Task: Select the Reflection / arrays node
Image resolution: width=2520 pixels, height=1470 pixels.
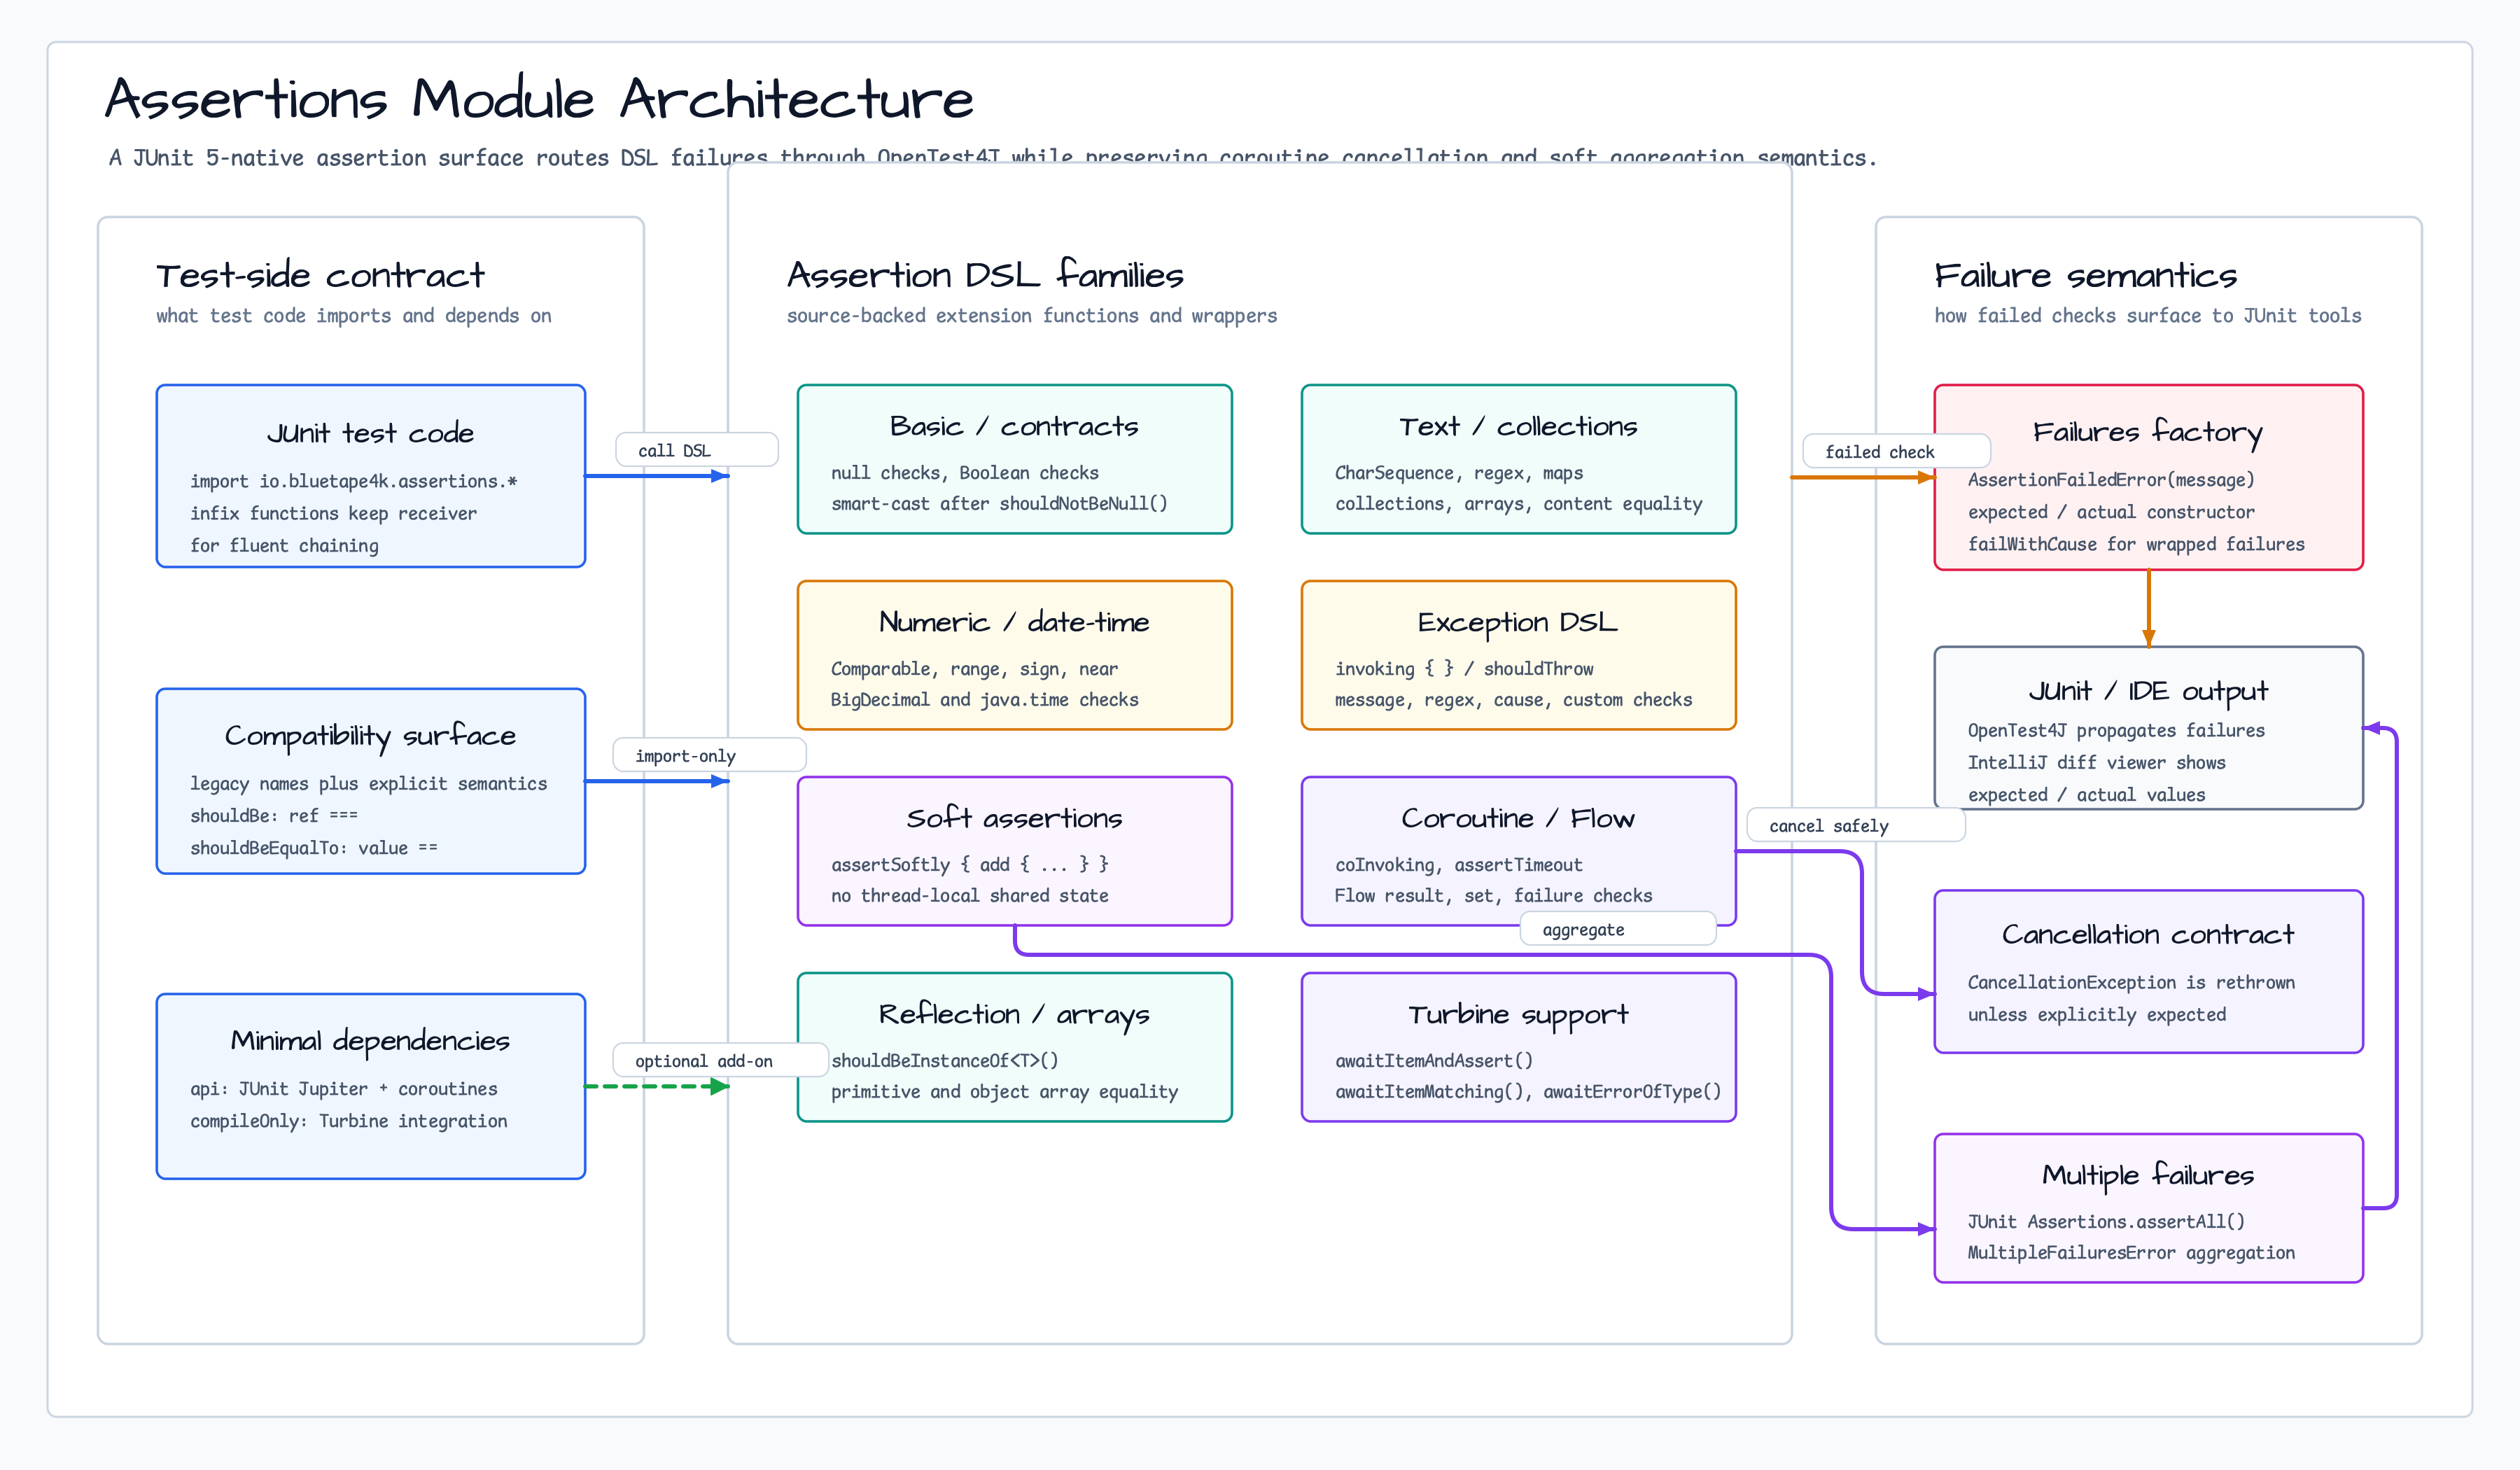Action: (x=1015, y=1047)
